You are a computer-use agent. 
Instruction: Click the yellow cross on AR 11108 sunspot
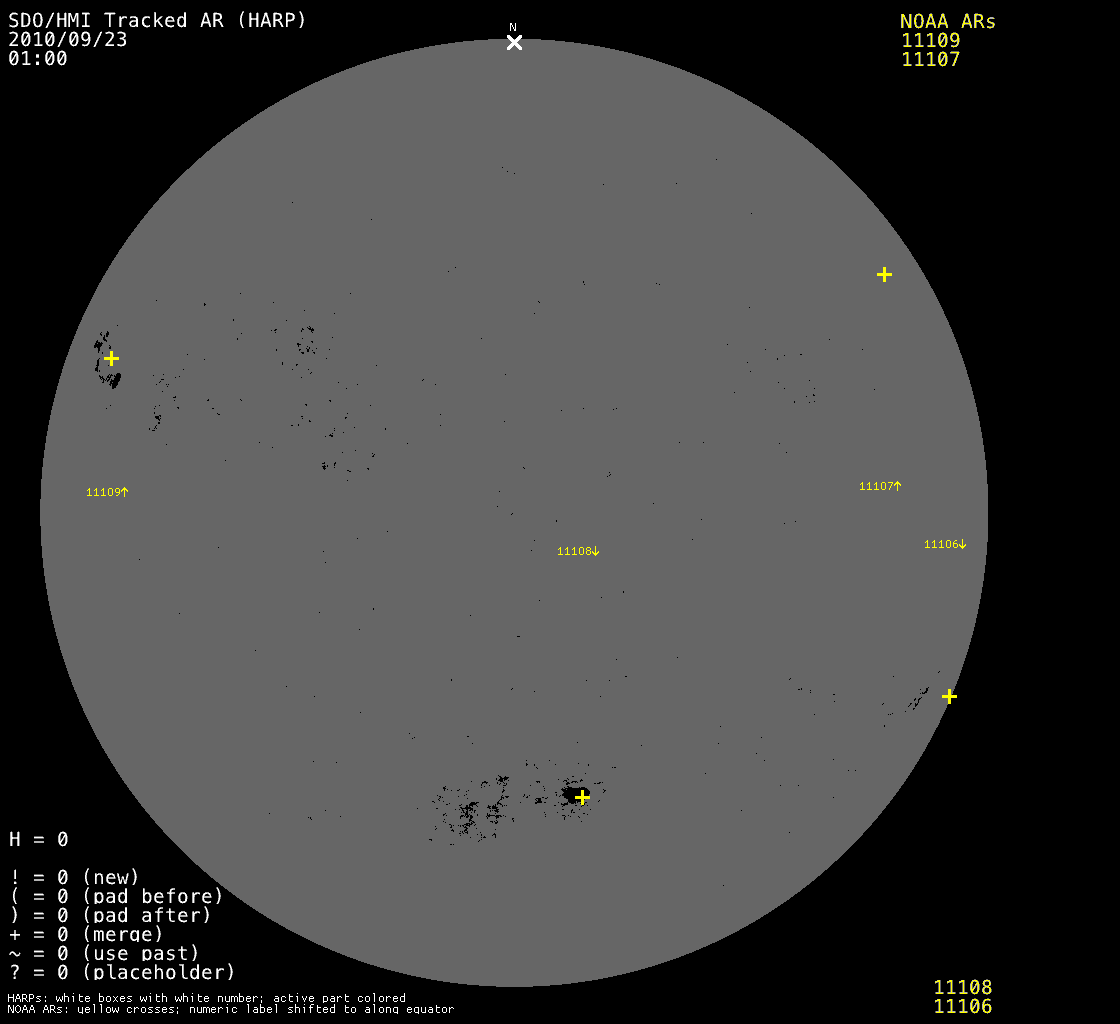(582, 797)
